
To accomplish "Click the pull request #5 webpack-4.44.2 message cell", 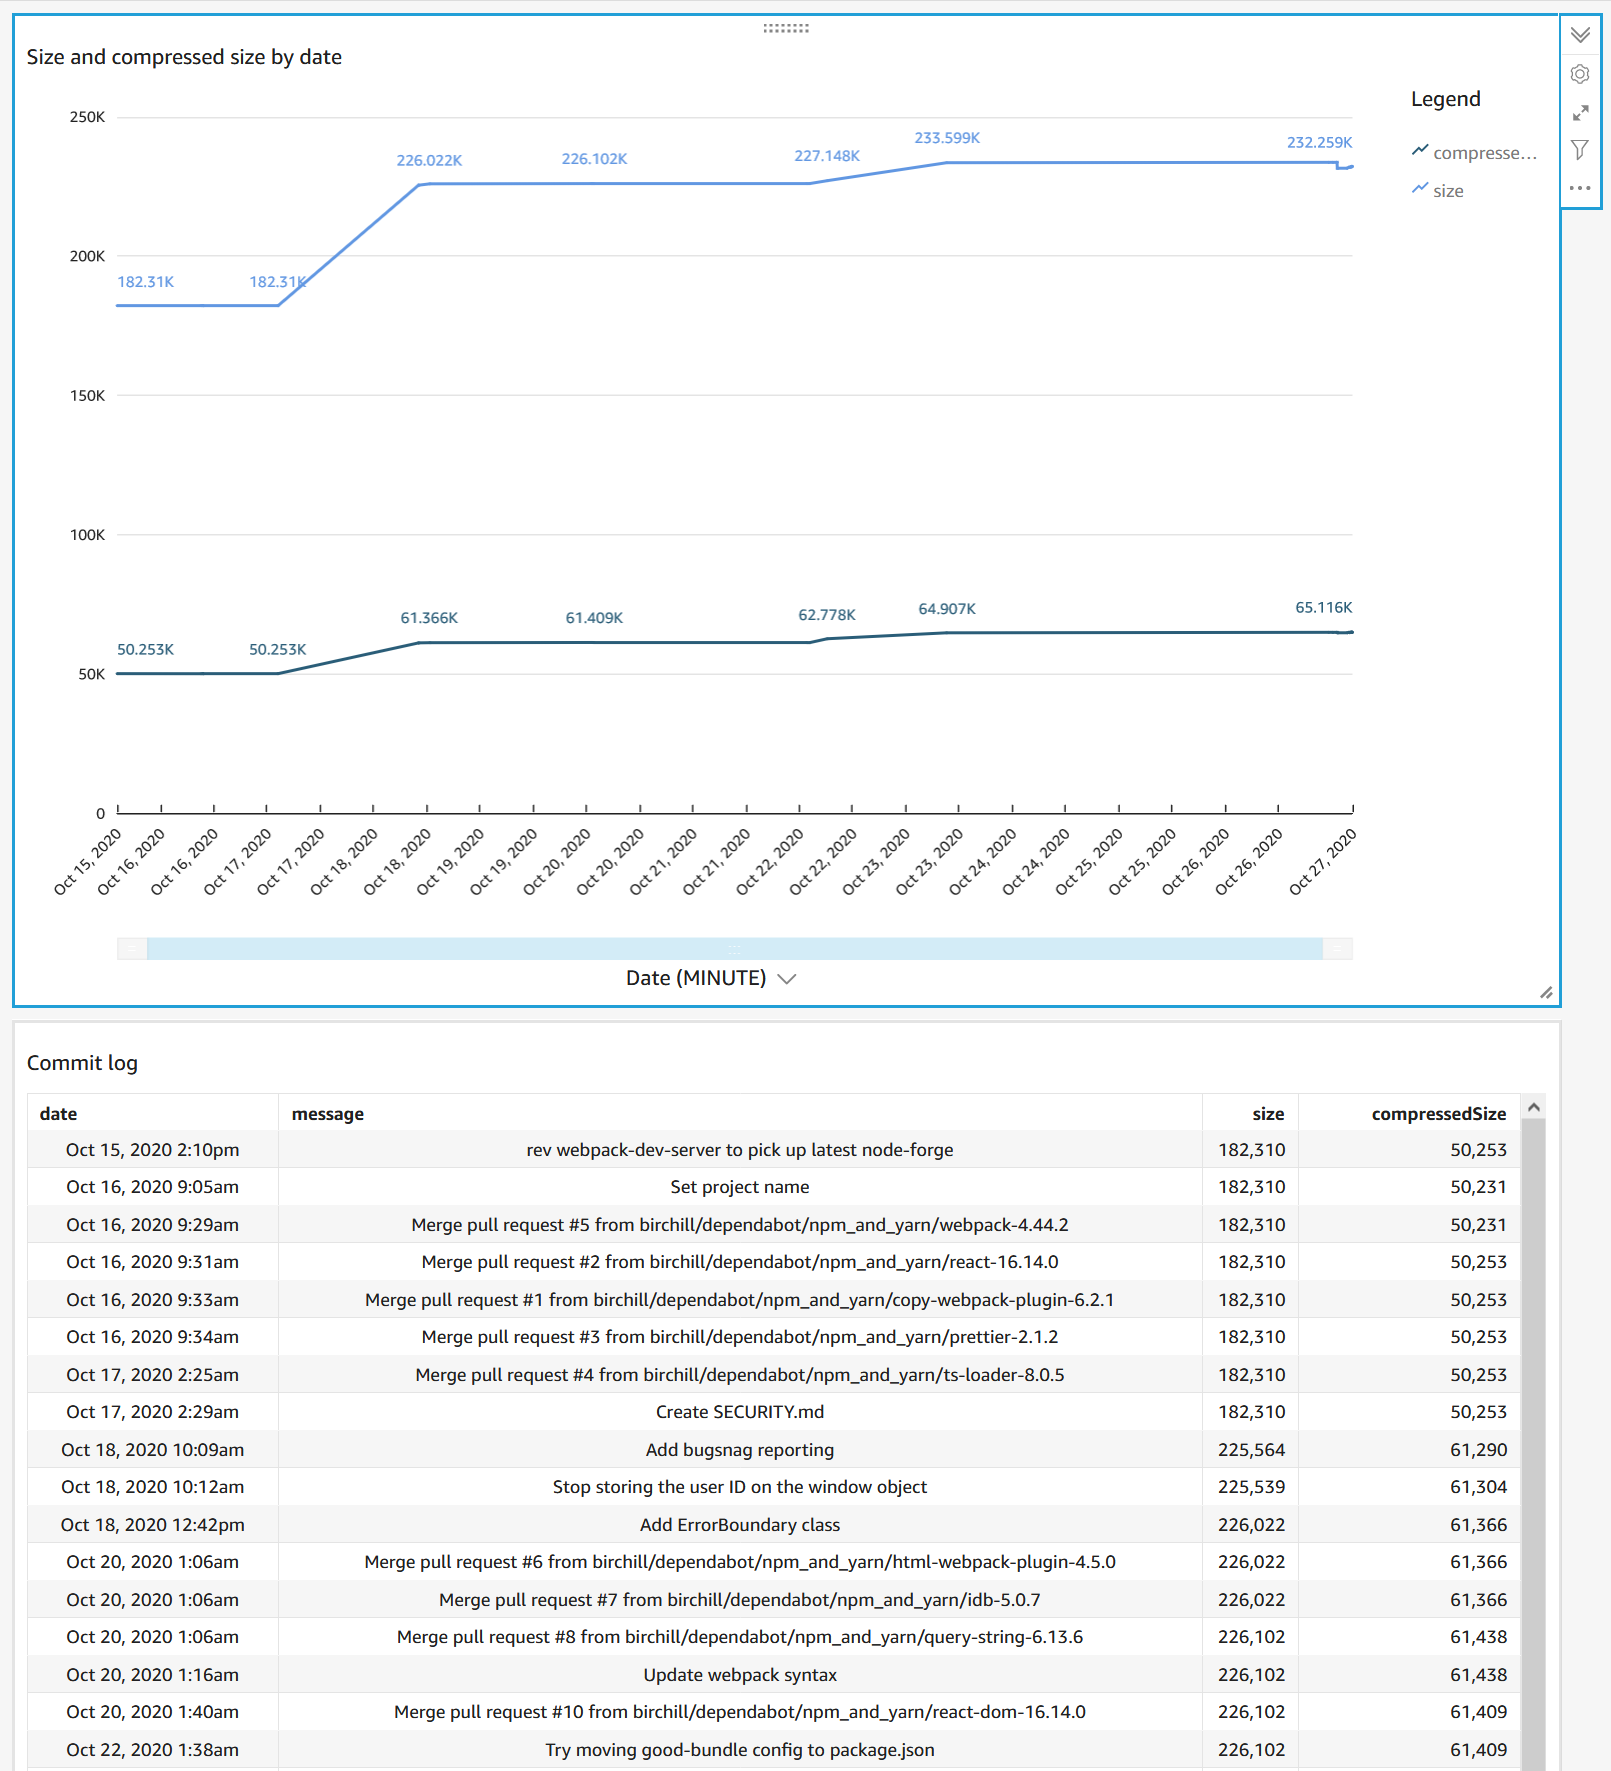I will click(x=740, y=1225).
